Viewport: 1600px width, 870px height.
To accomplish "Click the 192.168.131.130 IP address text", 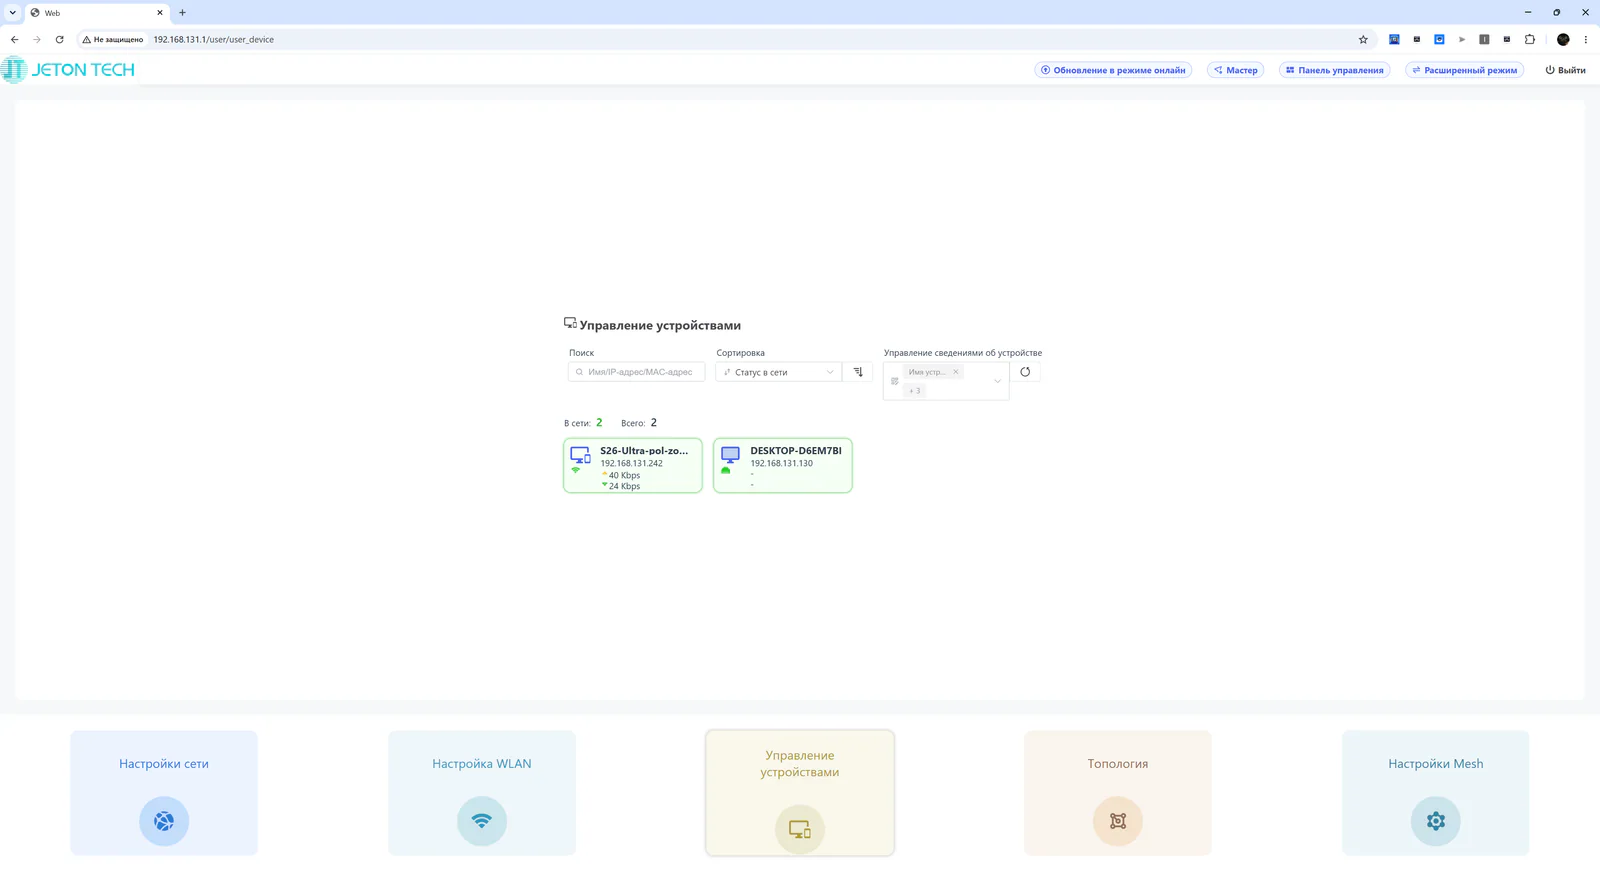I will 782,464.
